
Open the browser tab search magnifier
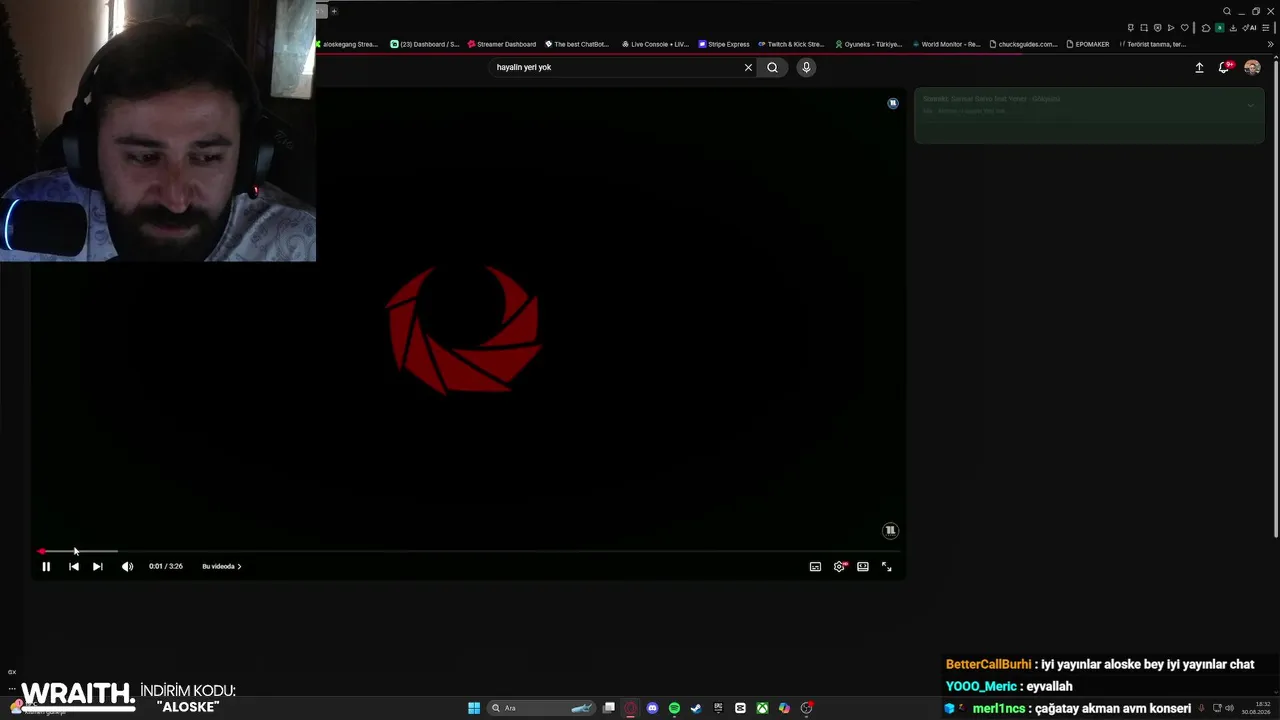[1227, 11]
